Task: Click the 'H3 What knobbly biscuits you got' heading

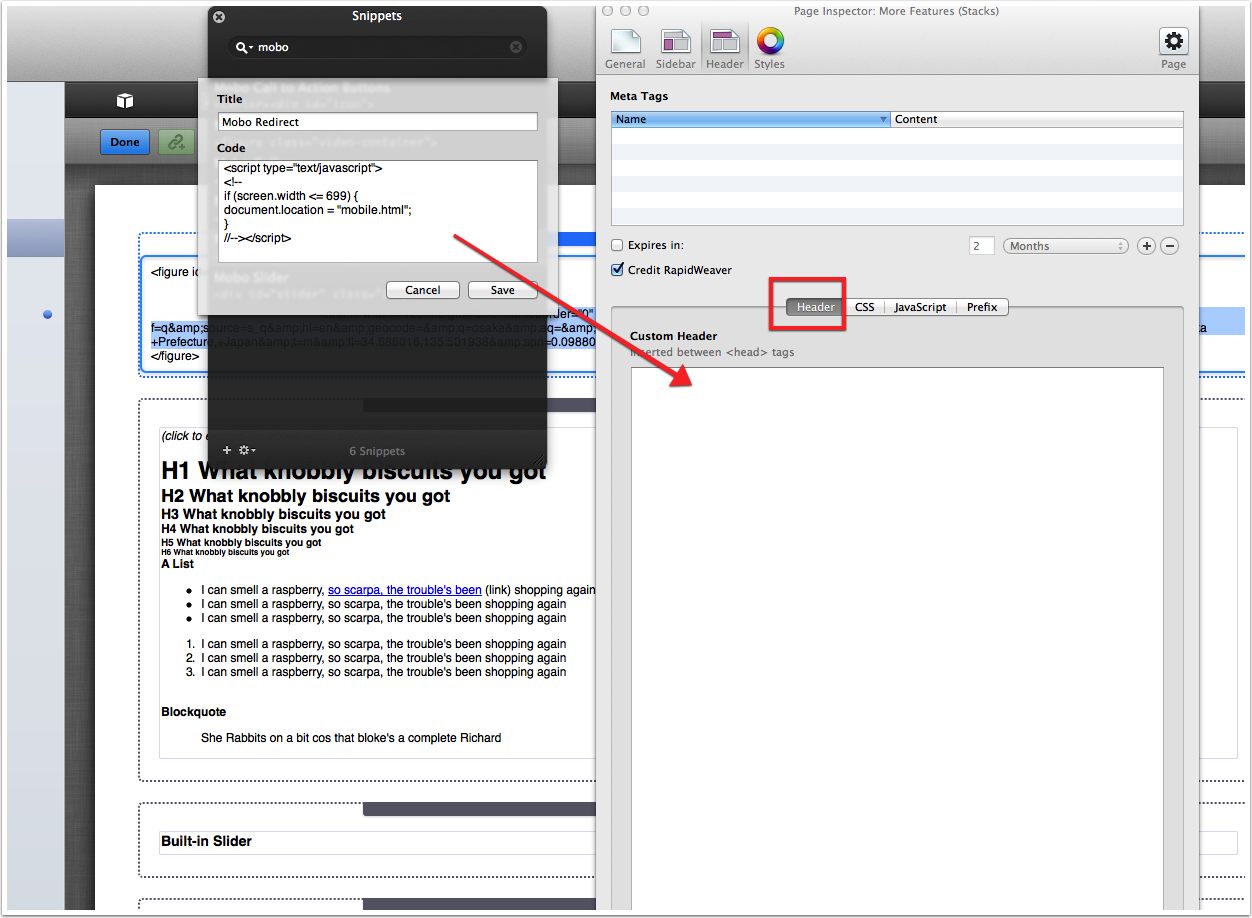Action: pos(274,514)
